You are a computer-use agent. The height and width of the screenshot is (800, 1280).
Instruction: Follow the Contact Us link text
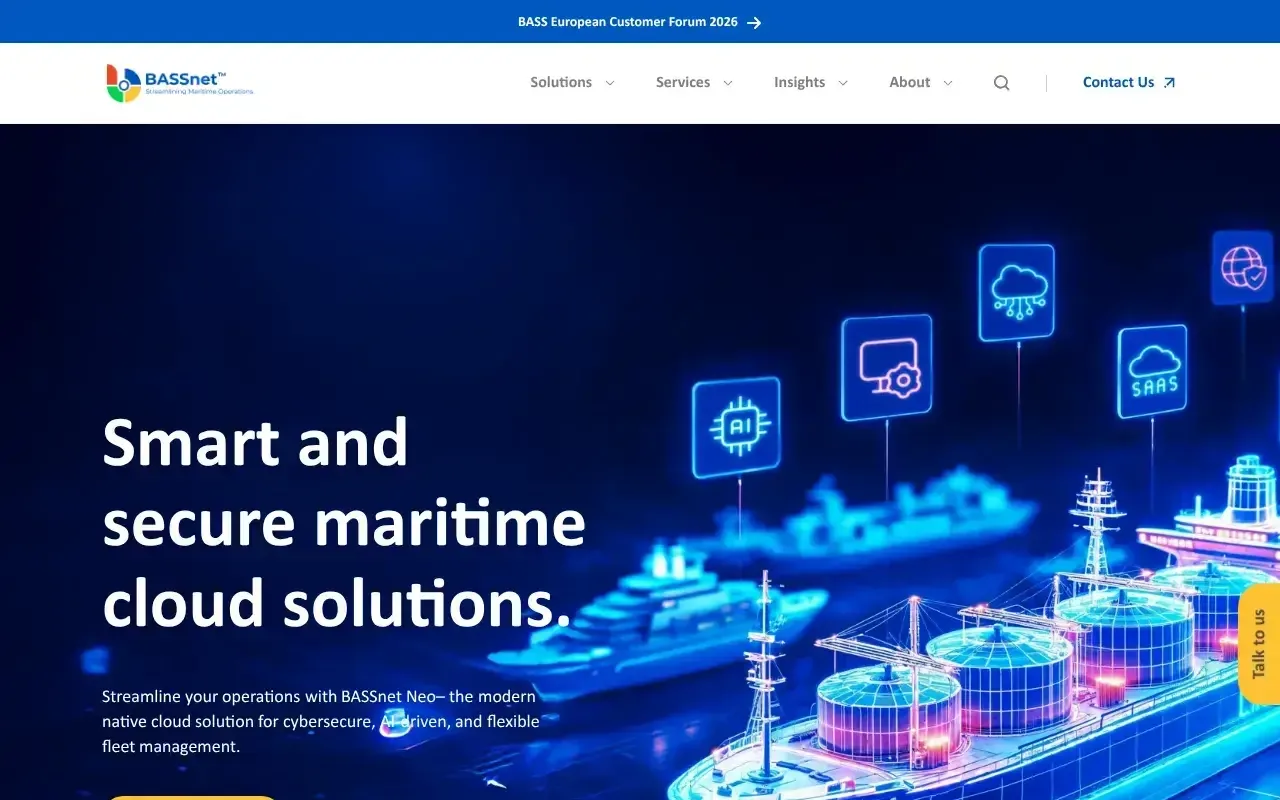[x=1118, y=83]
